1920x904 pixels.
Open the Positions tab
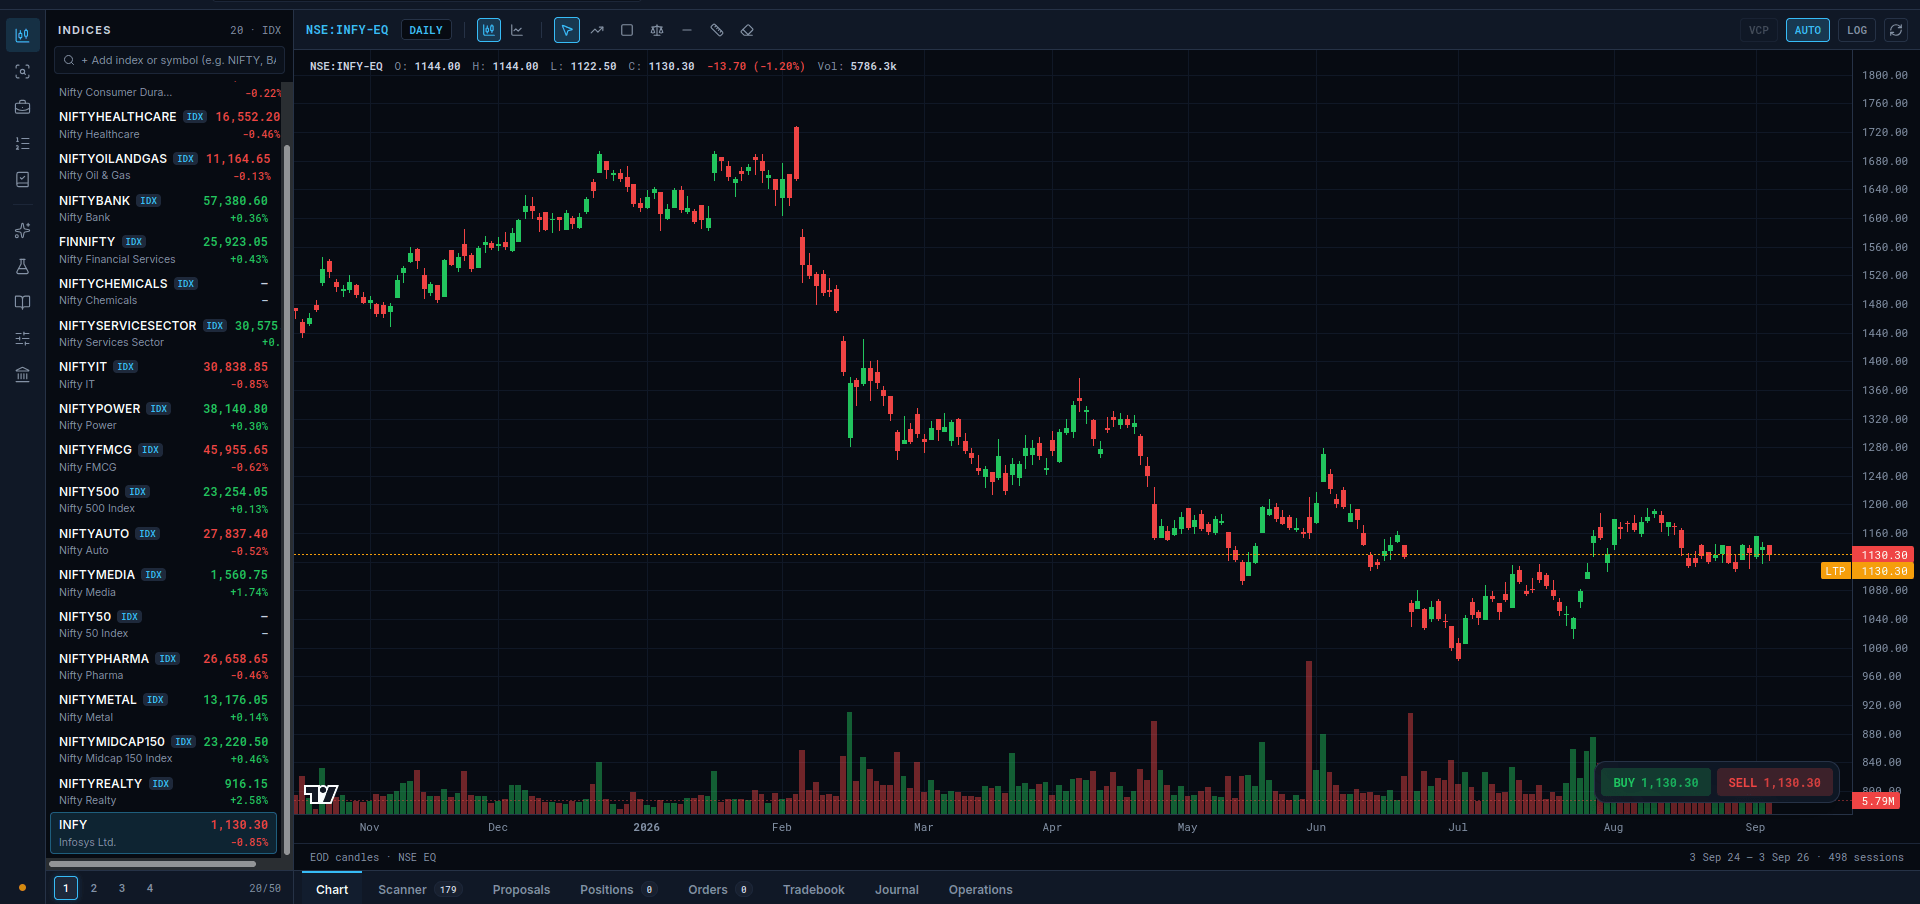(x=618, y=889)
